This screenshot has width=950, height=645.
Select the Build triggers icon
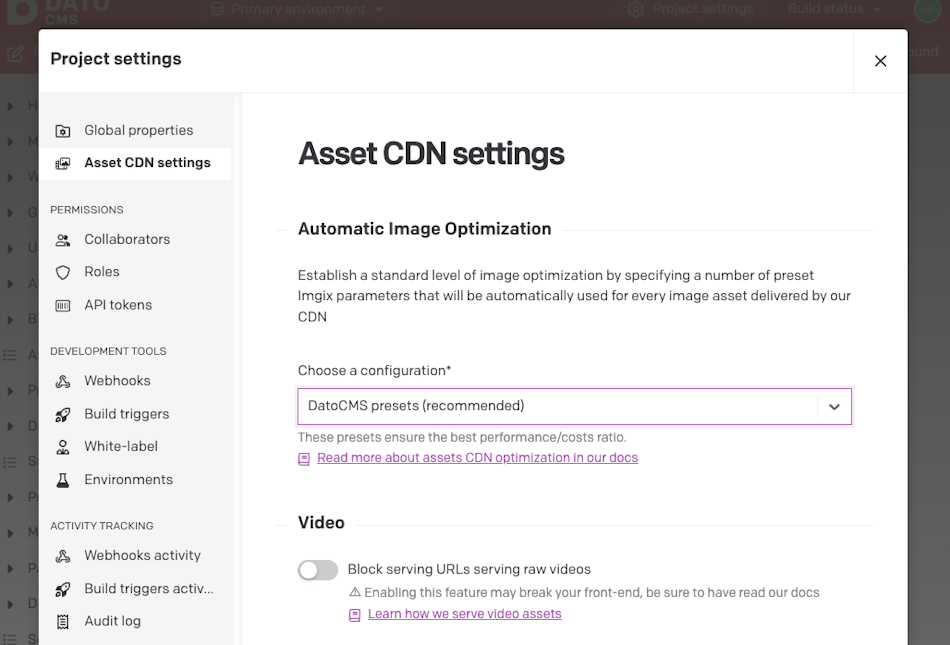pos(62,413)
